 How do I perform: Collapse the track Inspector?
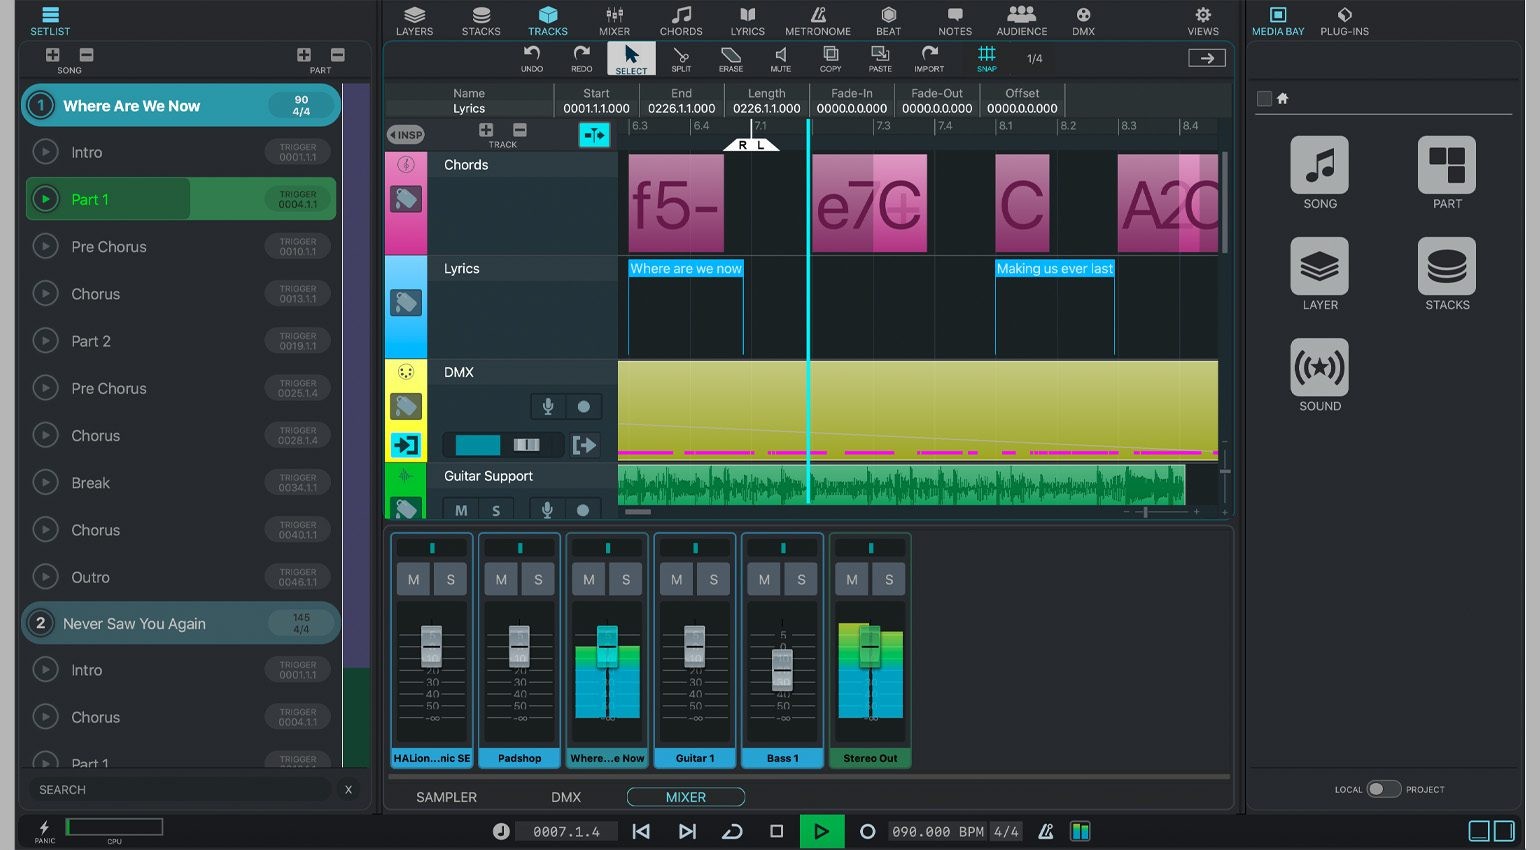[405, 133]
